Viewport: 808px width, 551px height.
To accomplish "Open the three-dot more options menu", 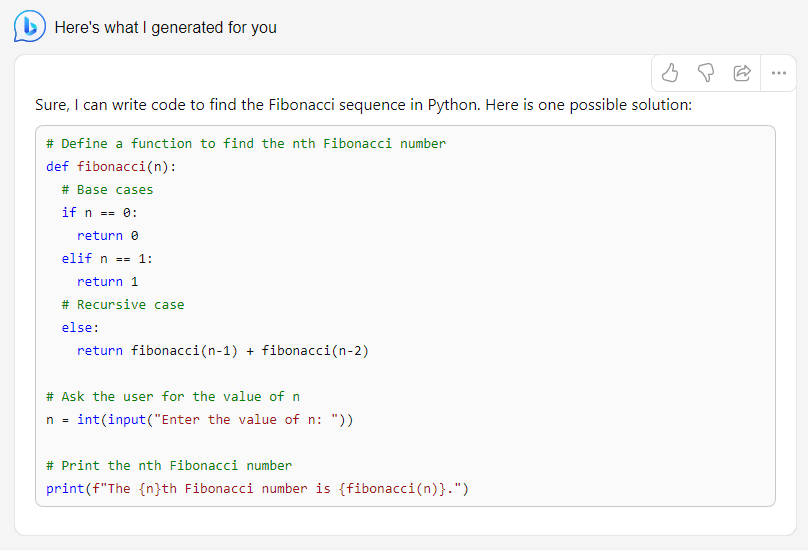I will [x=778, y=73].
